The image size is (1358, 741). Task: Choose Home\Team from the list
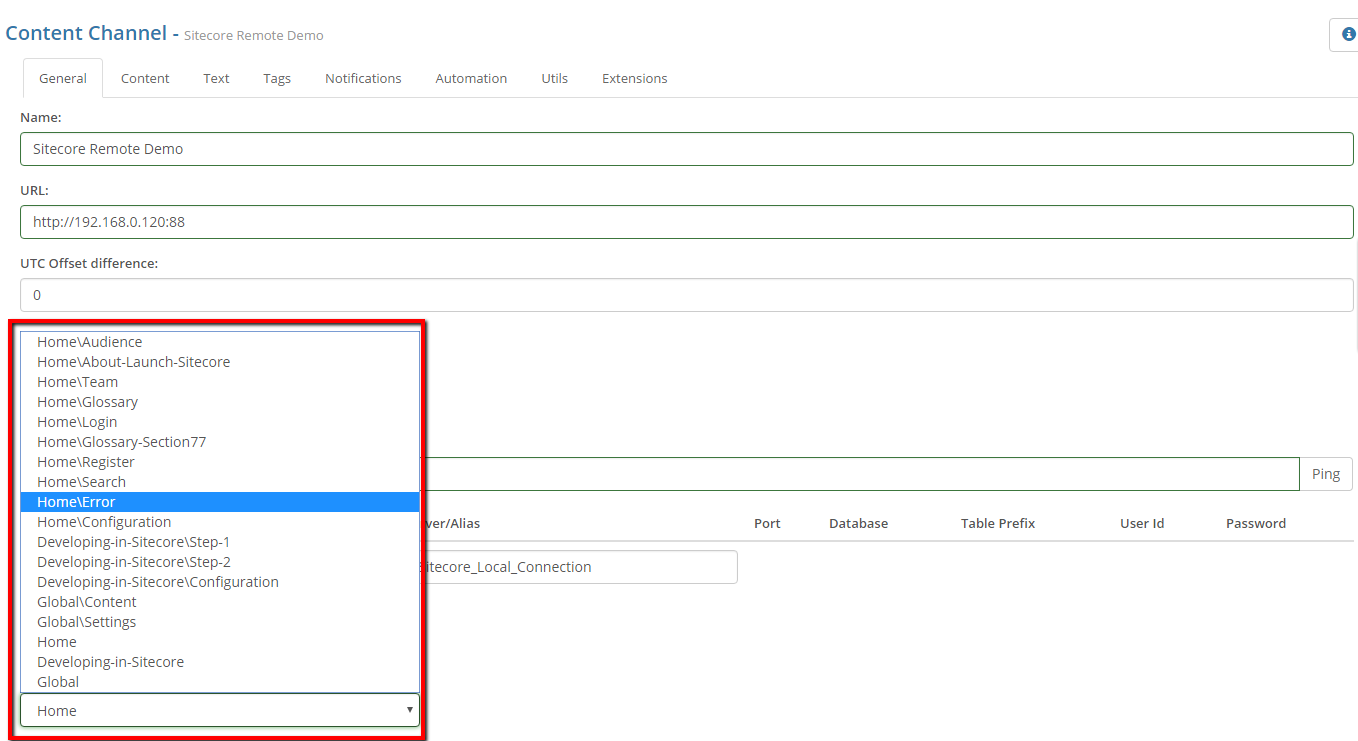point(220,382)
